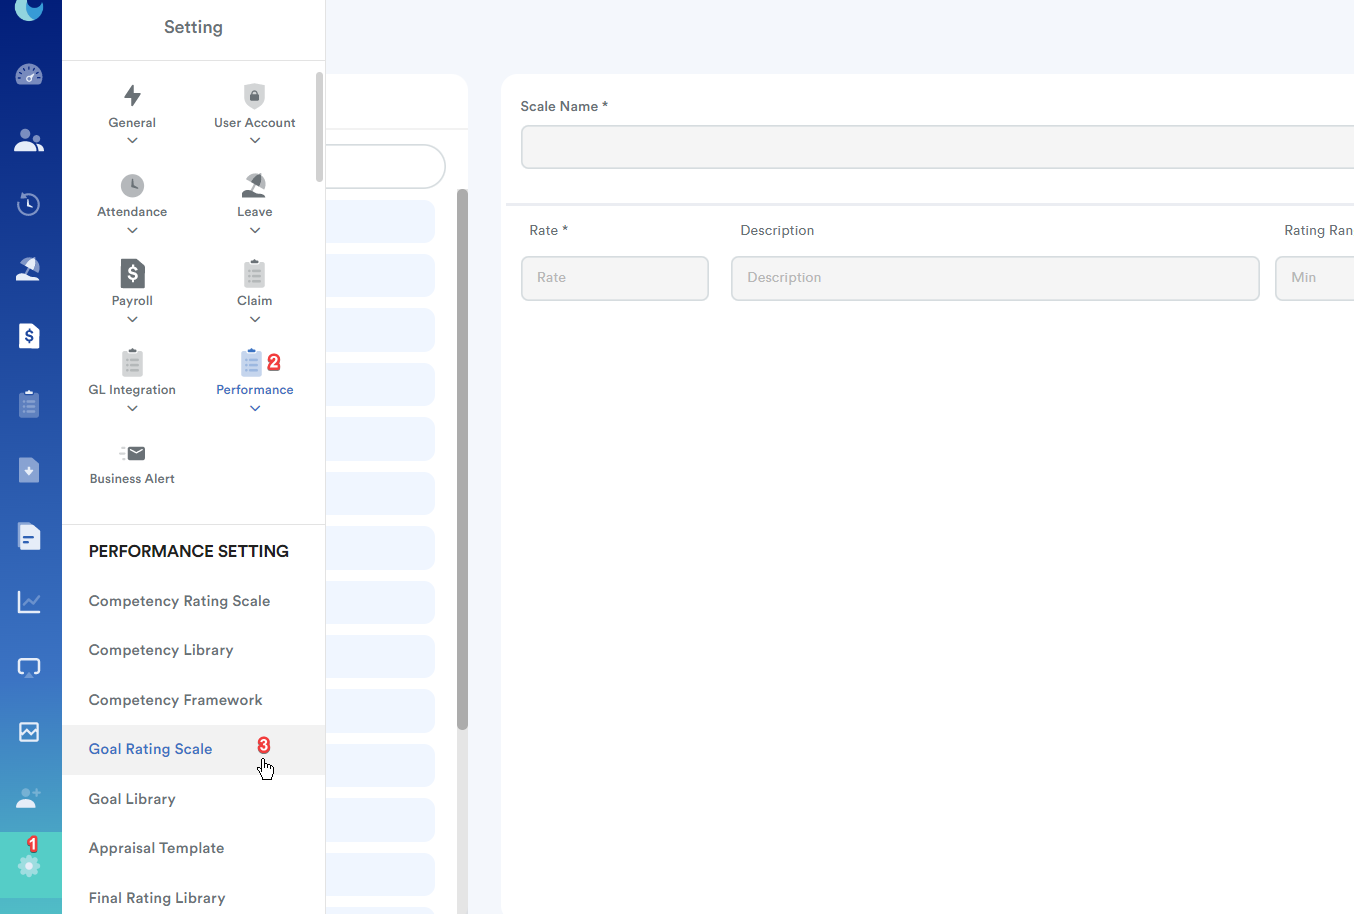1354x914 pixels.
Task: Expand the chevron under General
Action: click(x=132, y=141)
